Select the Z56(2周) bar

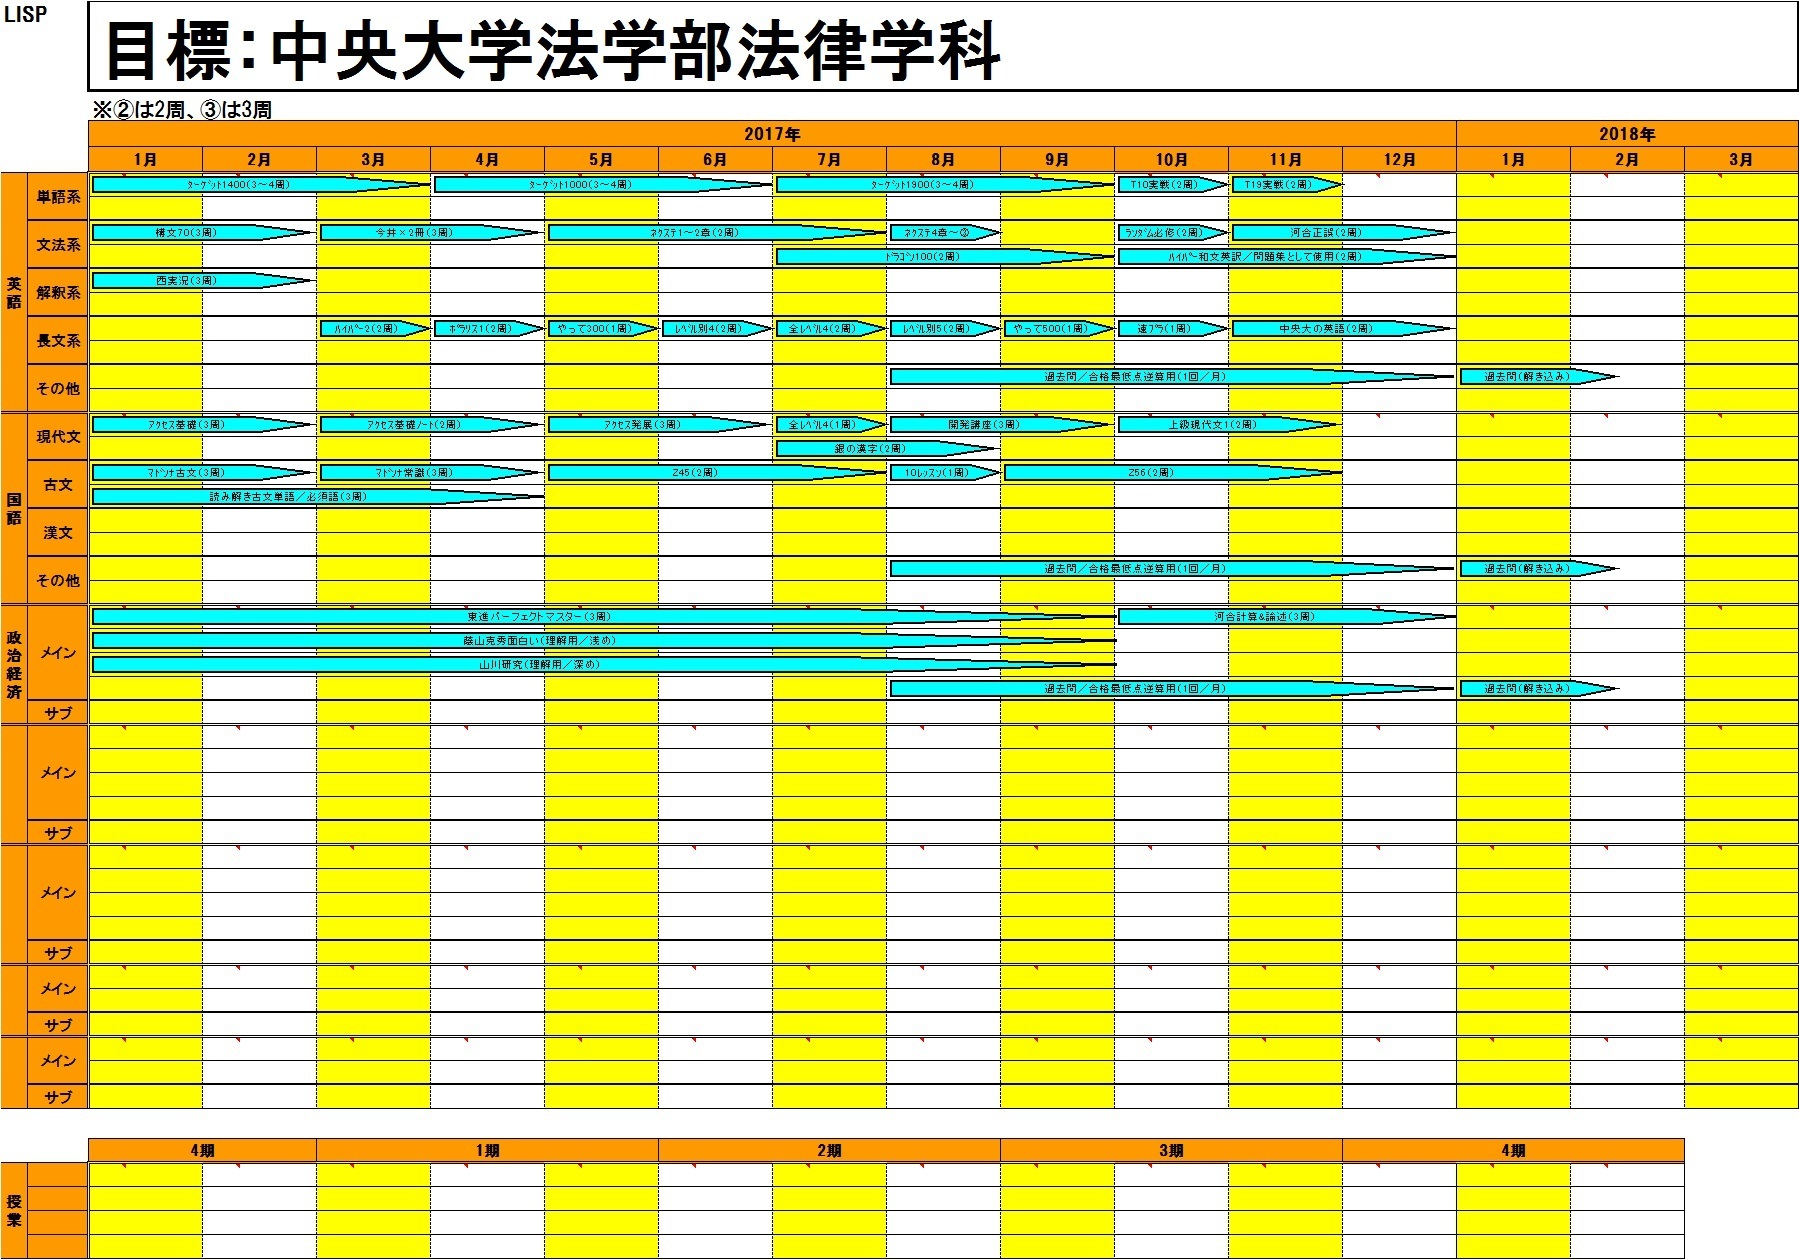tap(1172, 473)
